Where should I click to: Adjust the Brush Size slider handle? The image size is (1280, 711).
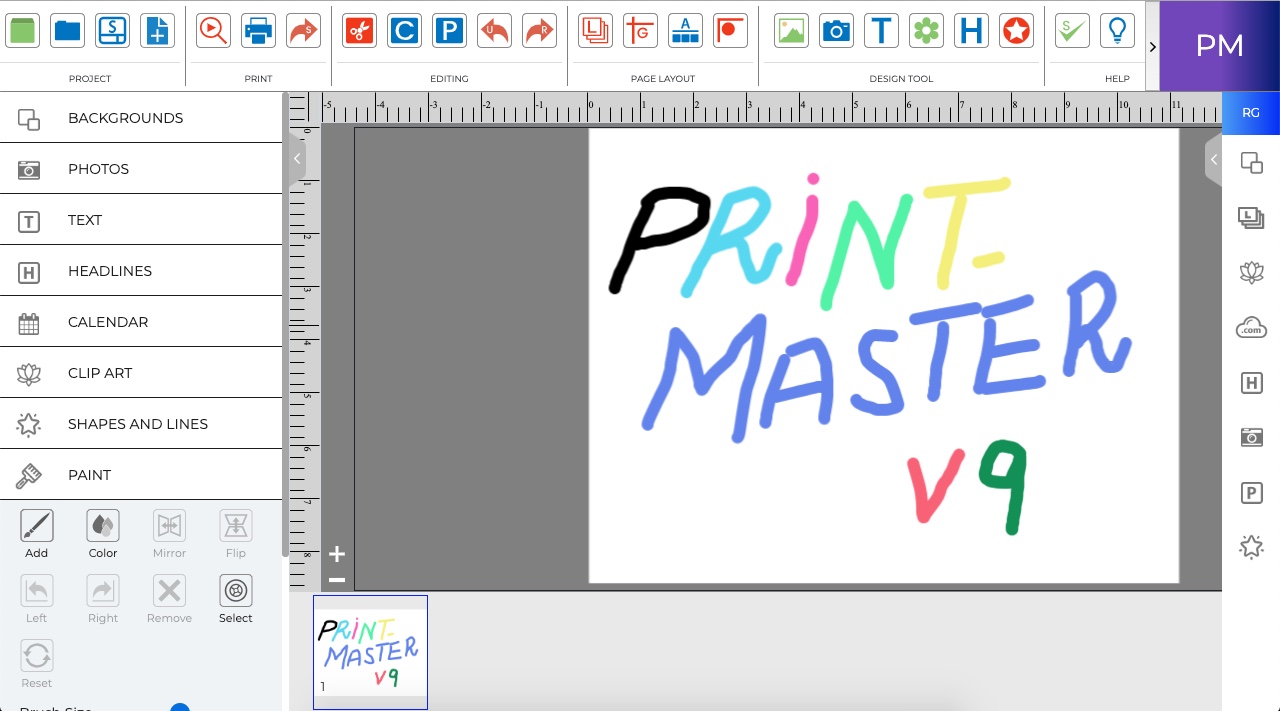[180, 708]
